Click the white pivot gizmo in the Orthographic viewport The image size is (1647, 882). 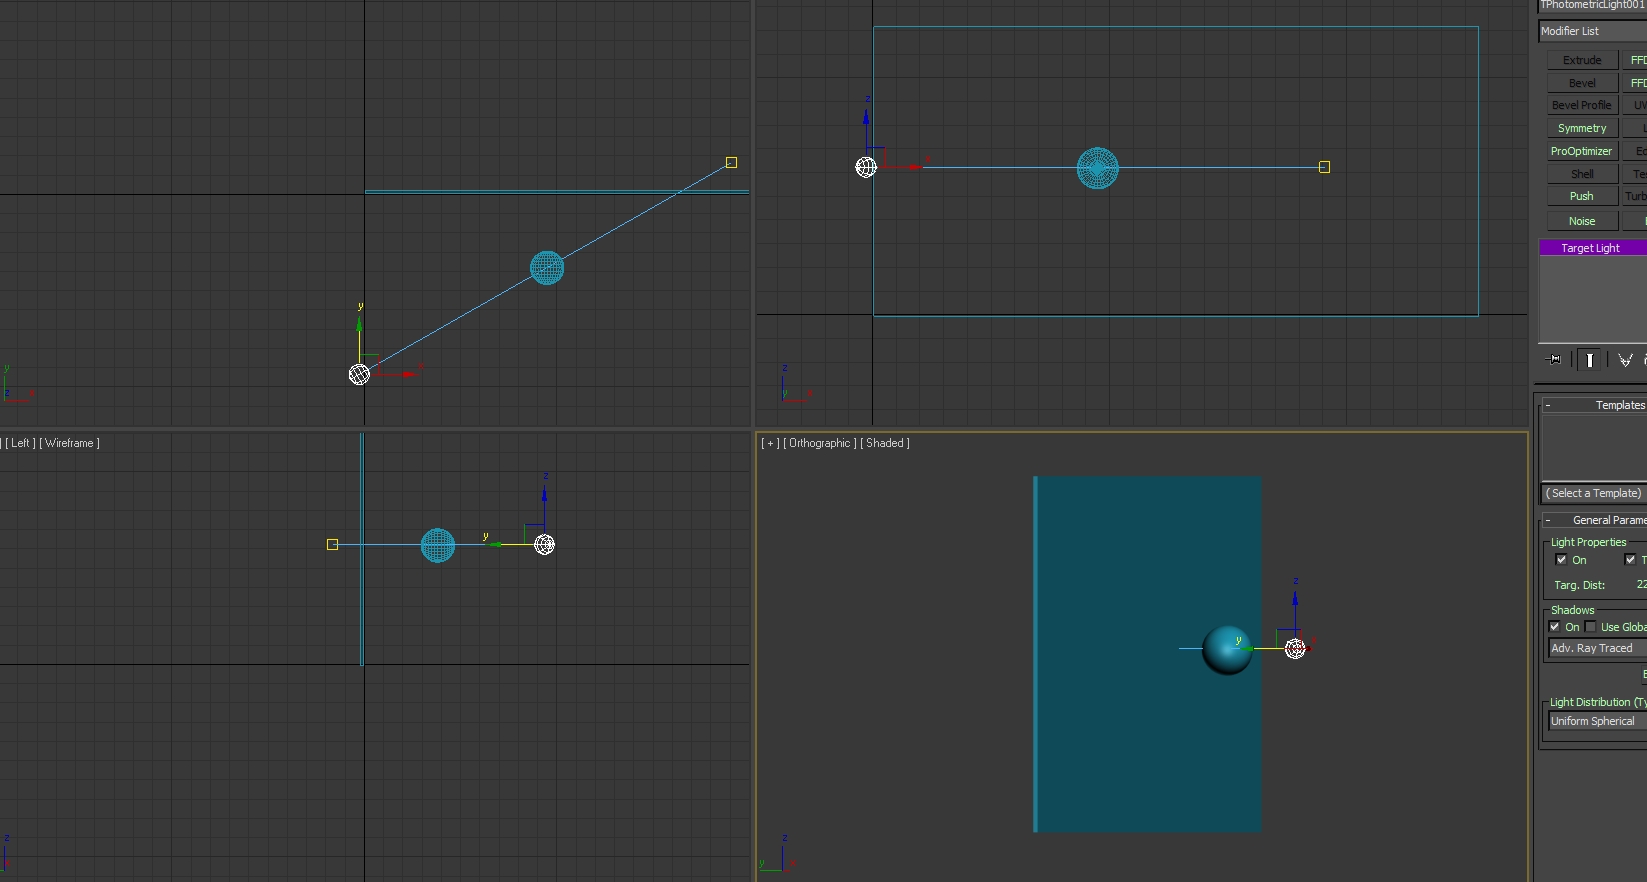click(x=1295, y=648)
